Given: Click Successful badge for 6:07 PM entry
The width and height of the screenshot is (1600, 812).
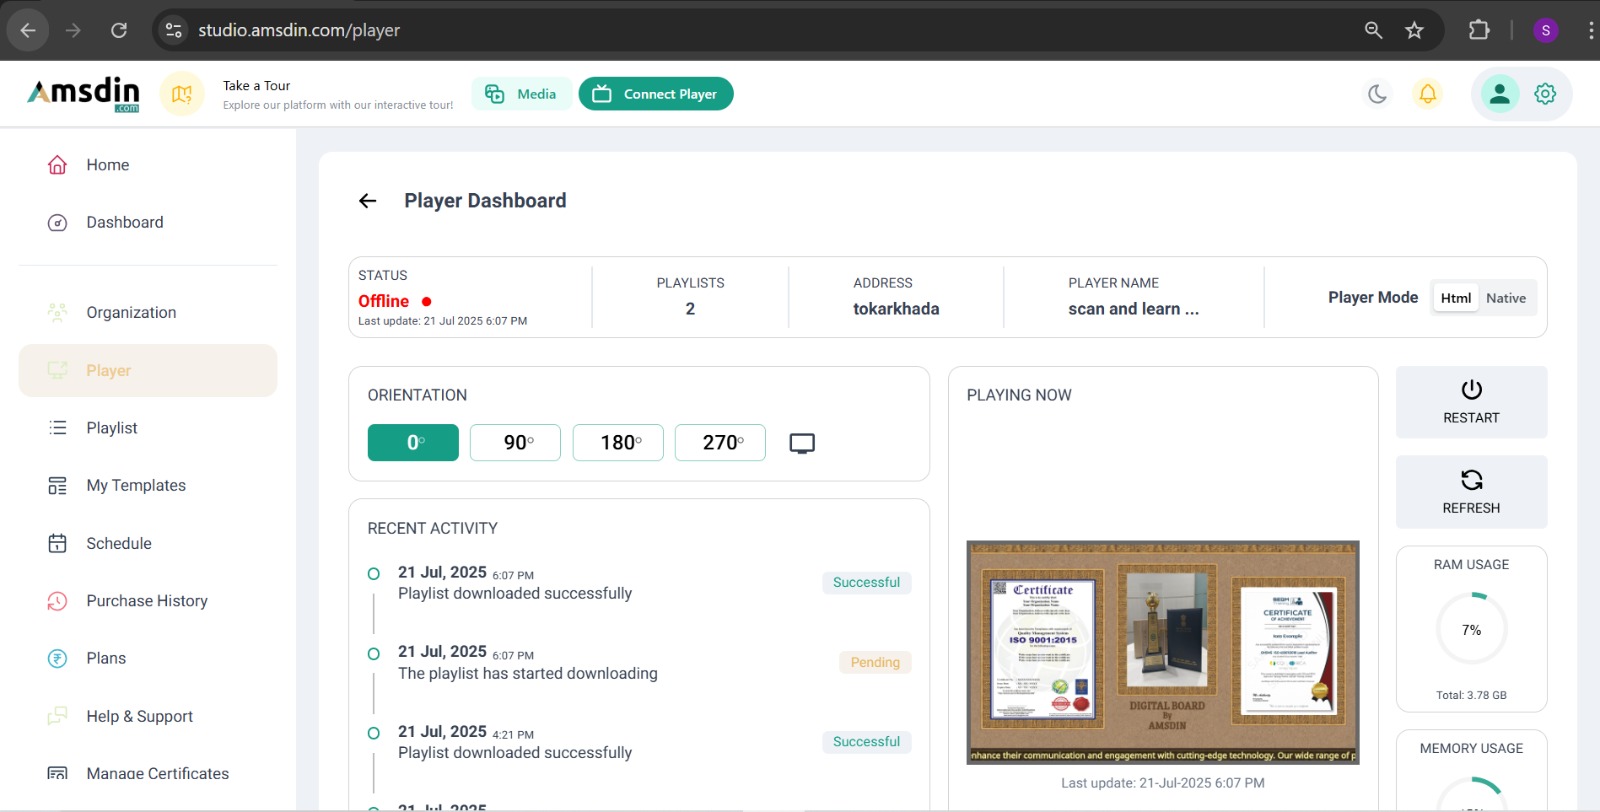Looking at the screenshot, I should pyautogui.click(x=866, y=582).
